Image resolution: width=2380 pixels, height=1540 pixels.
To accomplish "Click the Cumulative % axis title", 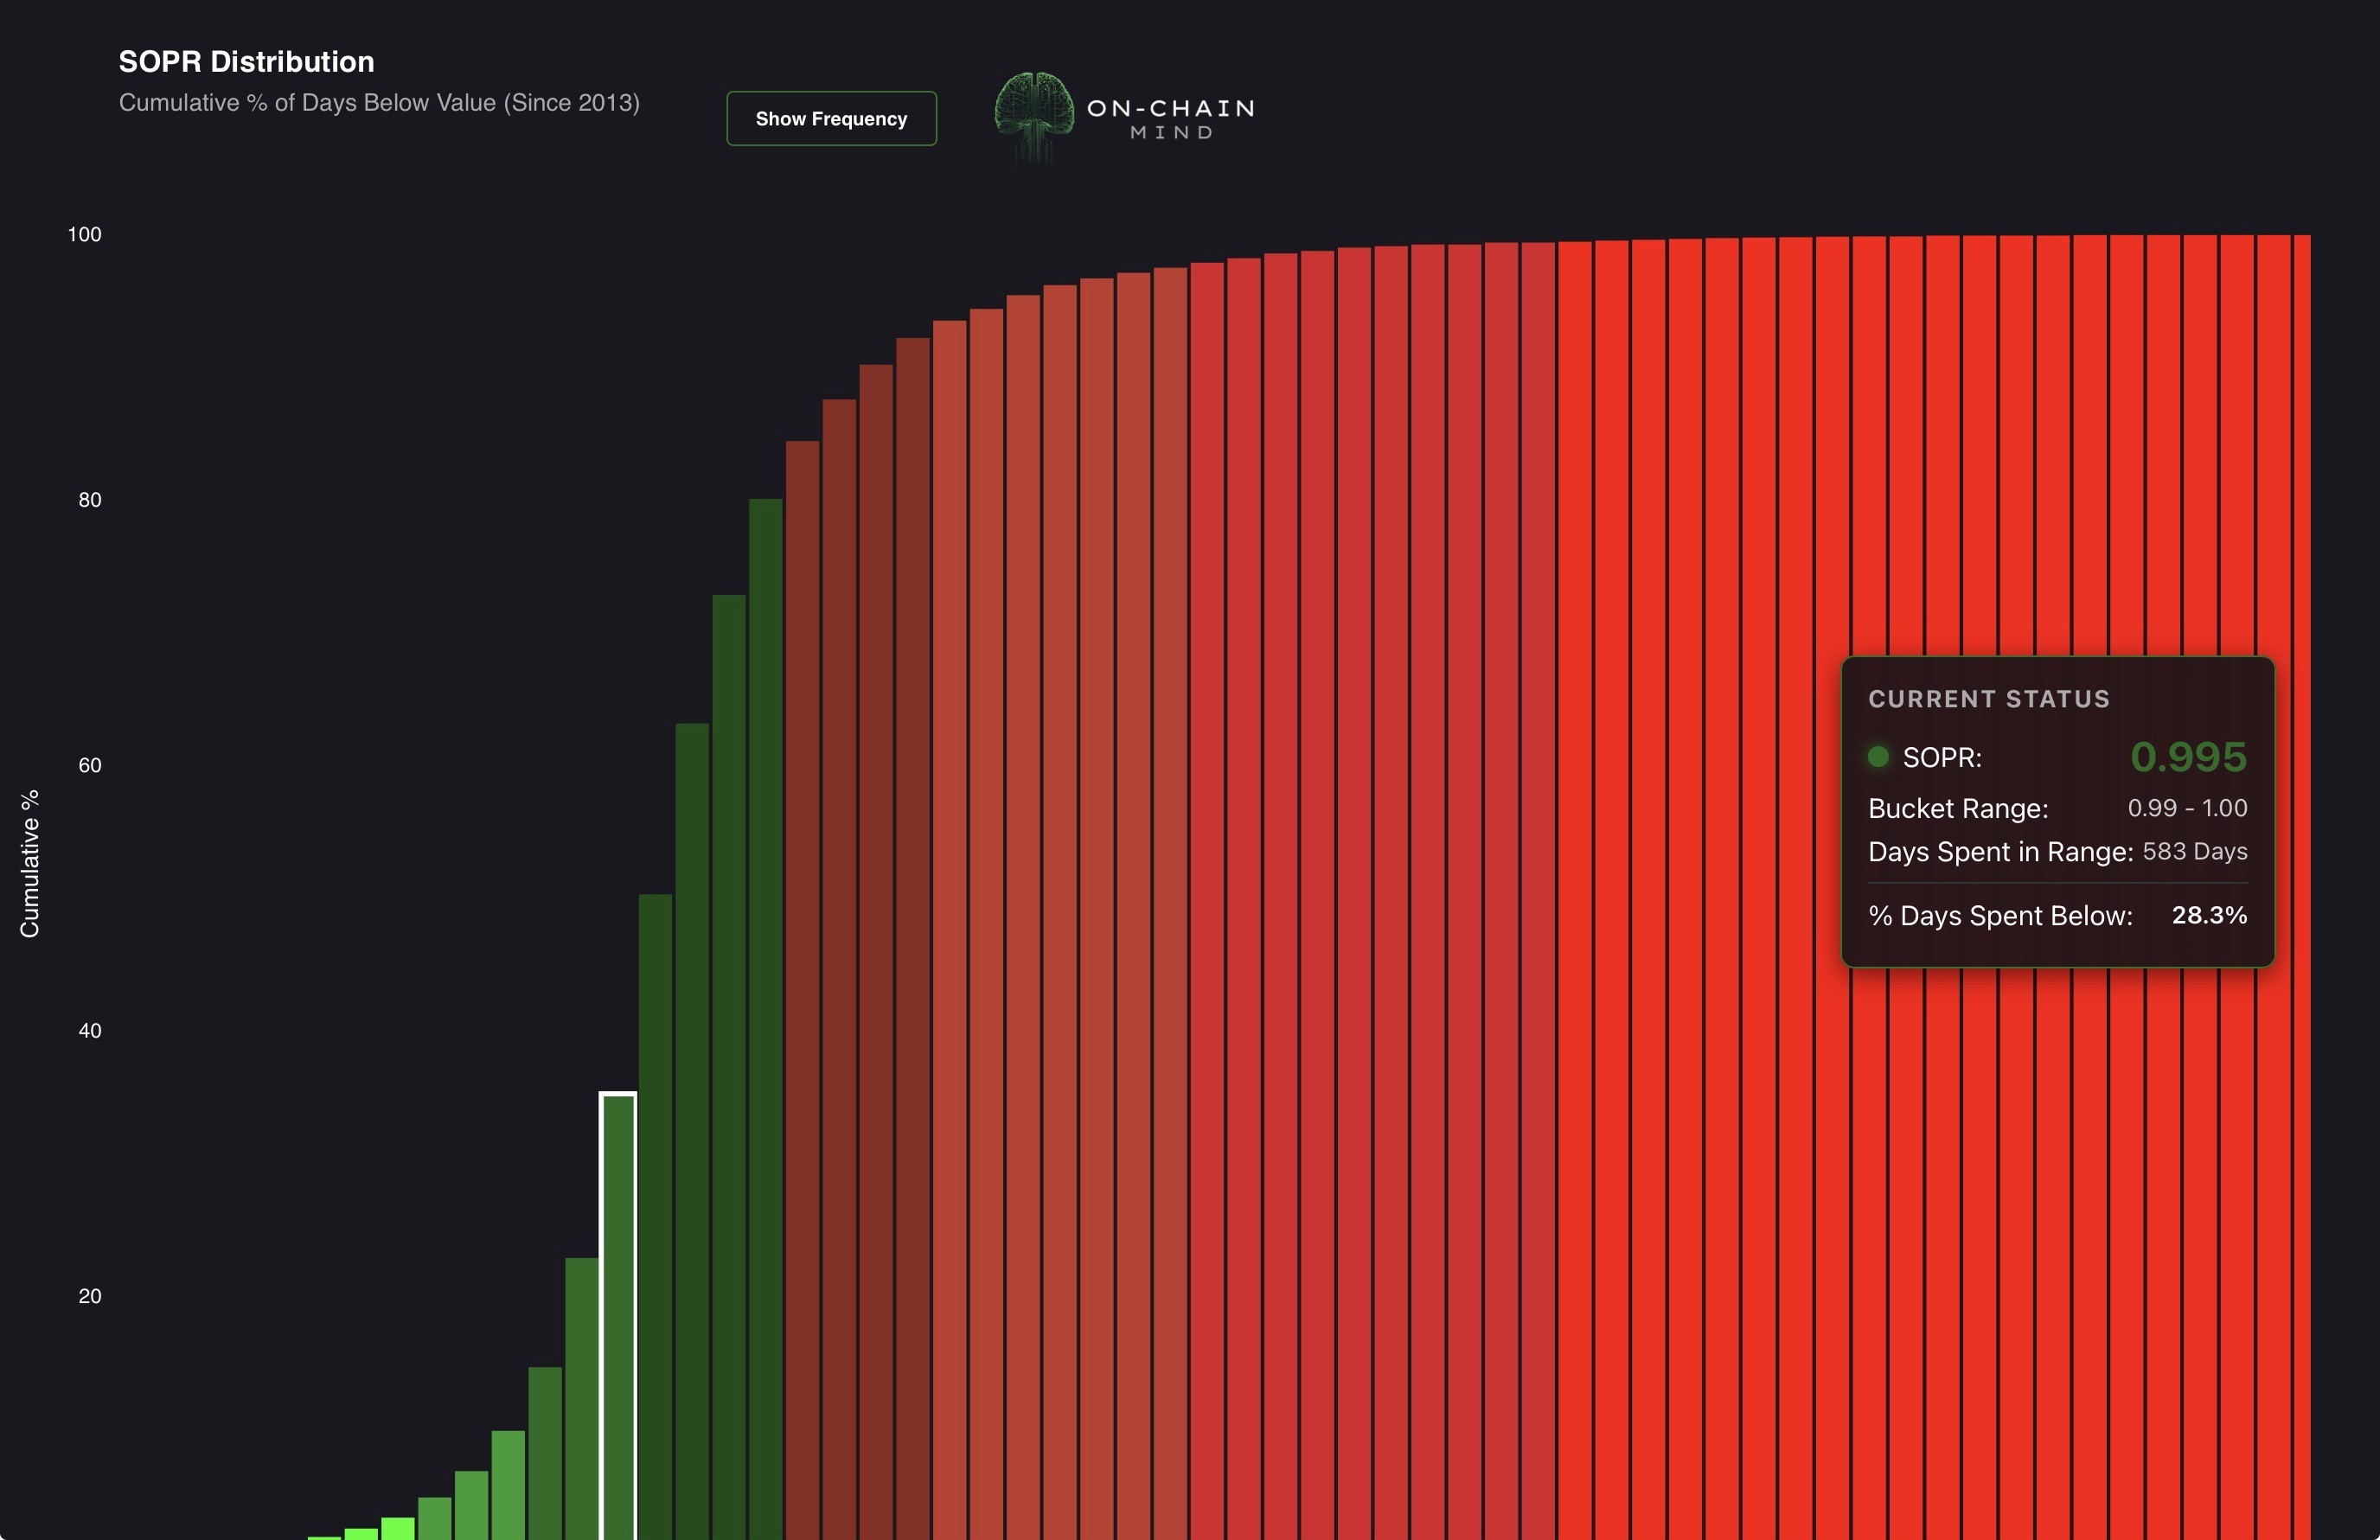I will (x=30, y=863).
